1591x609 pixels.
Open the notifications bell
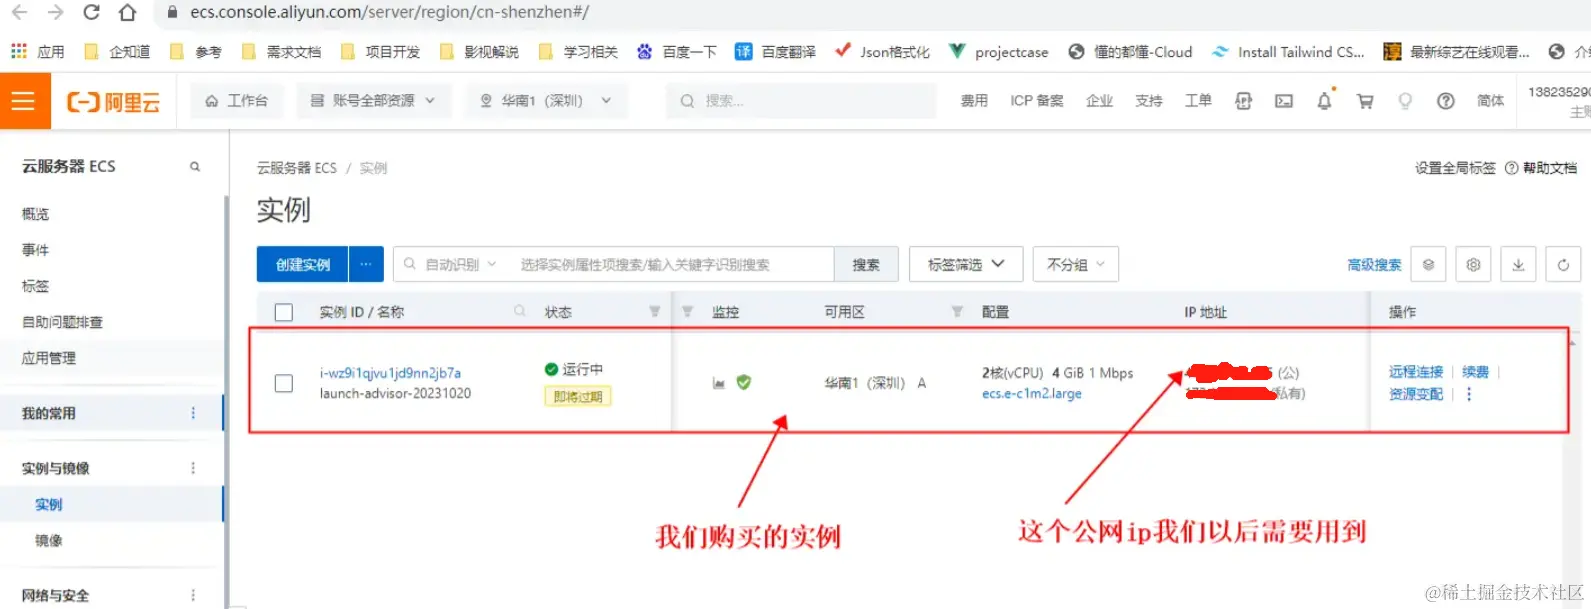[1324, 101]
